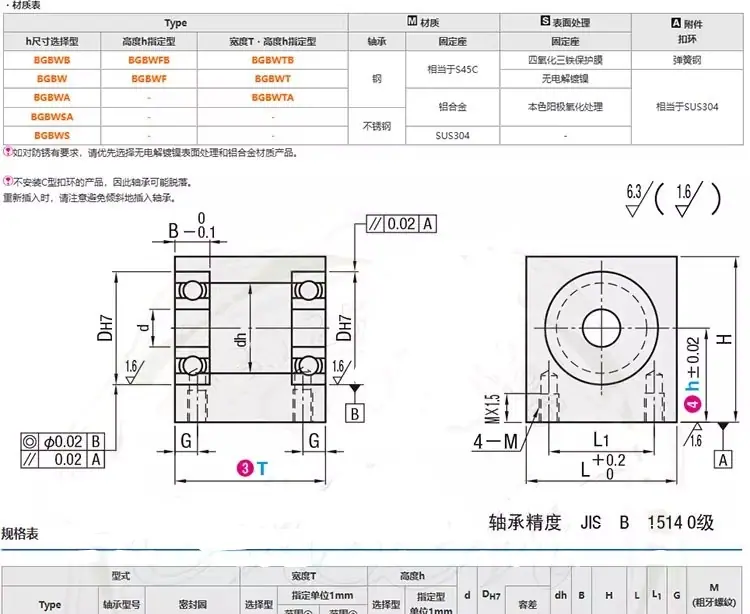
Task: Select the BGBWSA type link
Action: pyautogui.click(x=52, y=117)
